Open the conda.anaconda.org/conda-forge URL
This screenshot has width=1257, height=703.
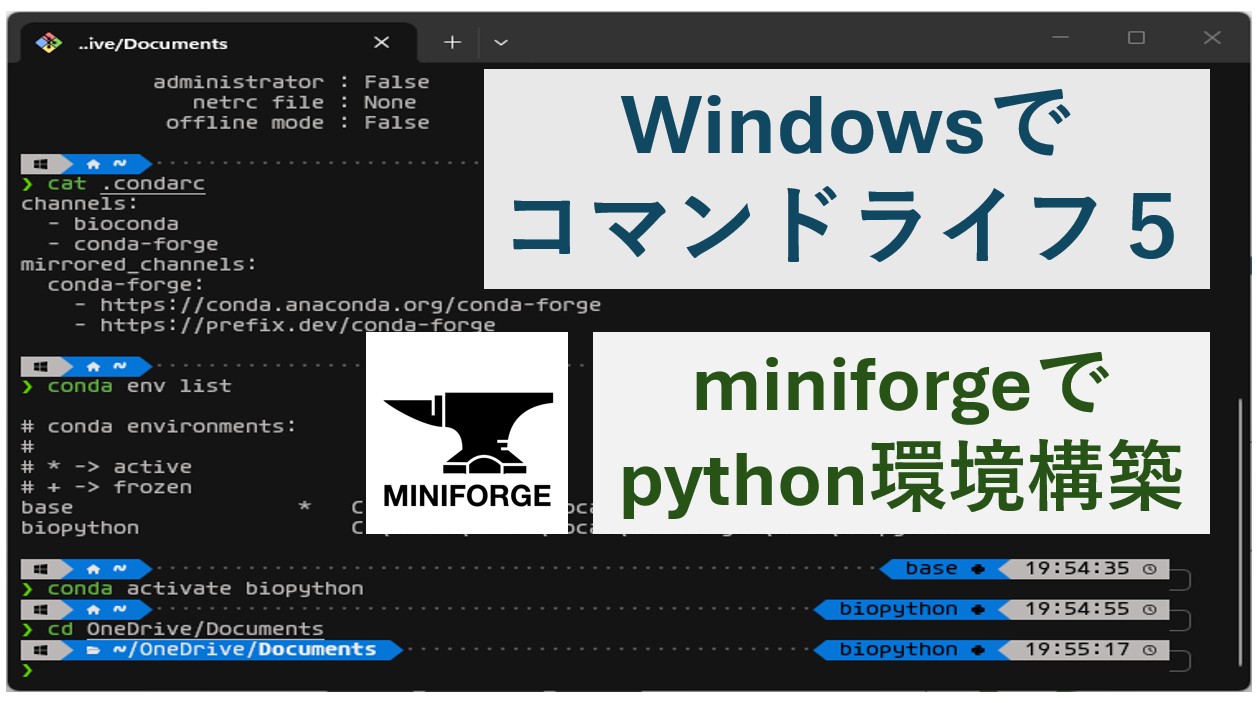click(x=350, y=304)
